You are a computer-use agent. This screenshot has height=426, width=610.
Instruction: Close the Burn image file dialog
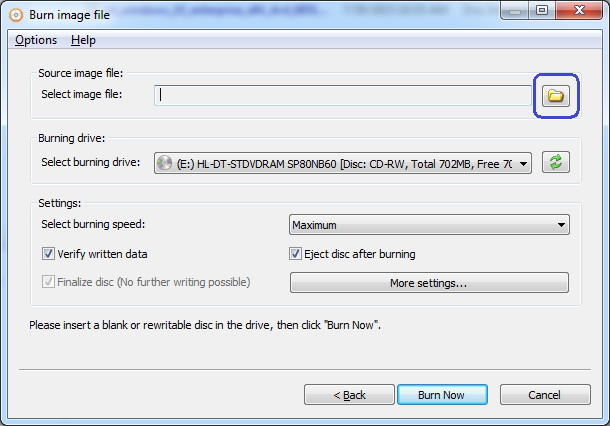[x=579, y=11]
